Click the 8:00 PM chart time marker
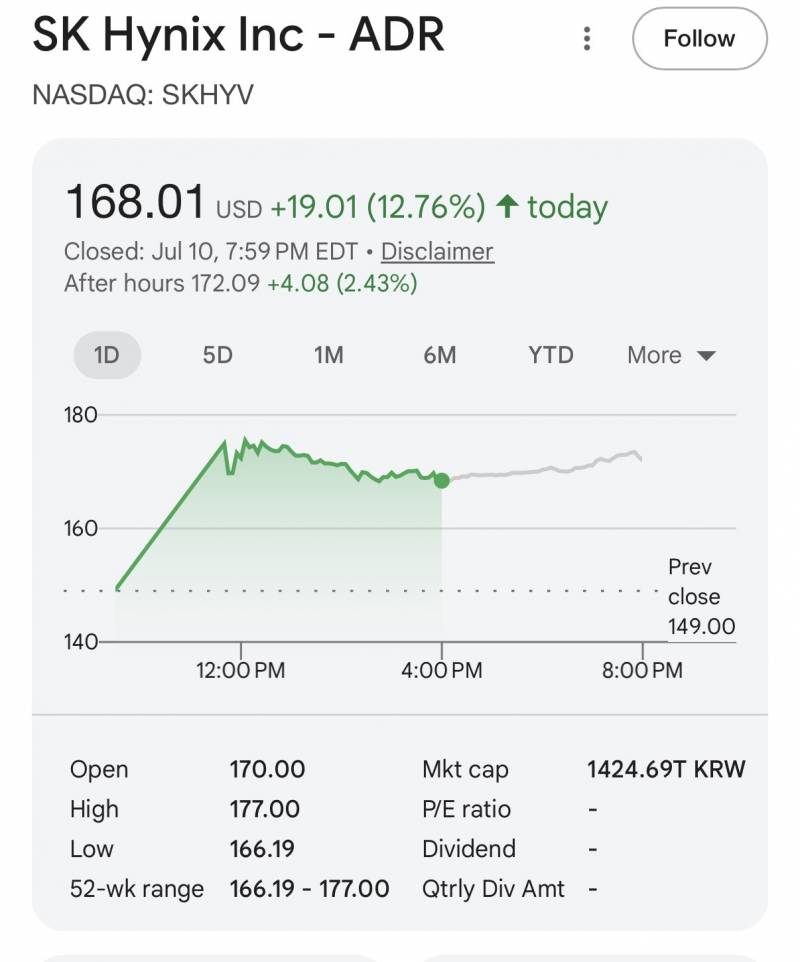 tap(642, 670)
